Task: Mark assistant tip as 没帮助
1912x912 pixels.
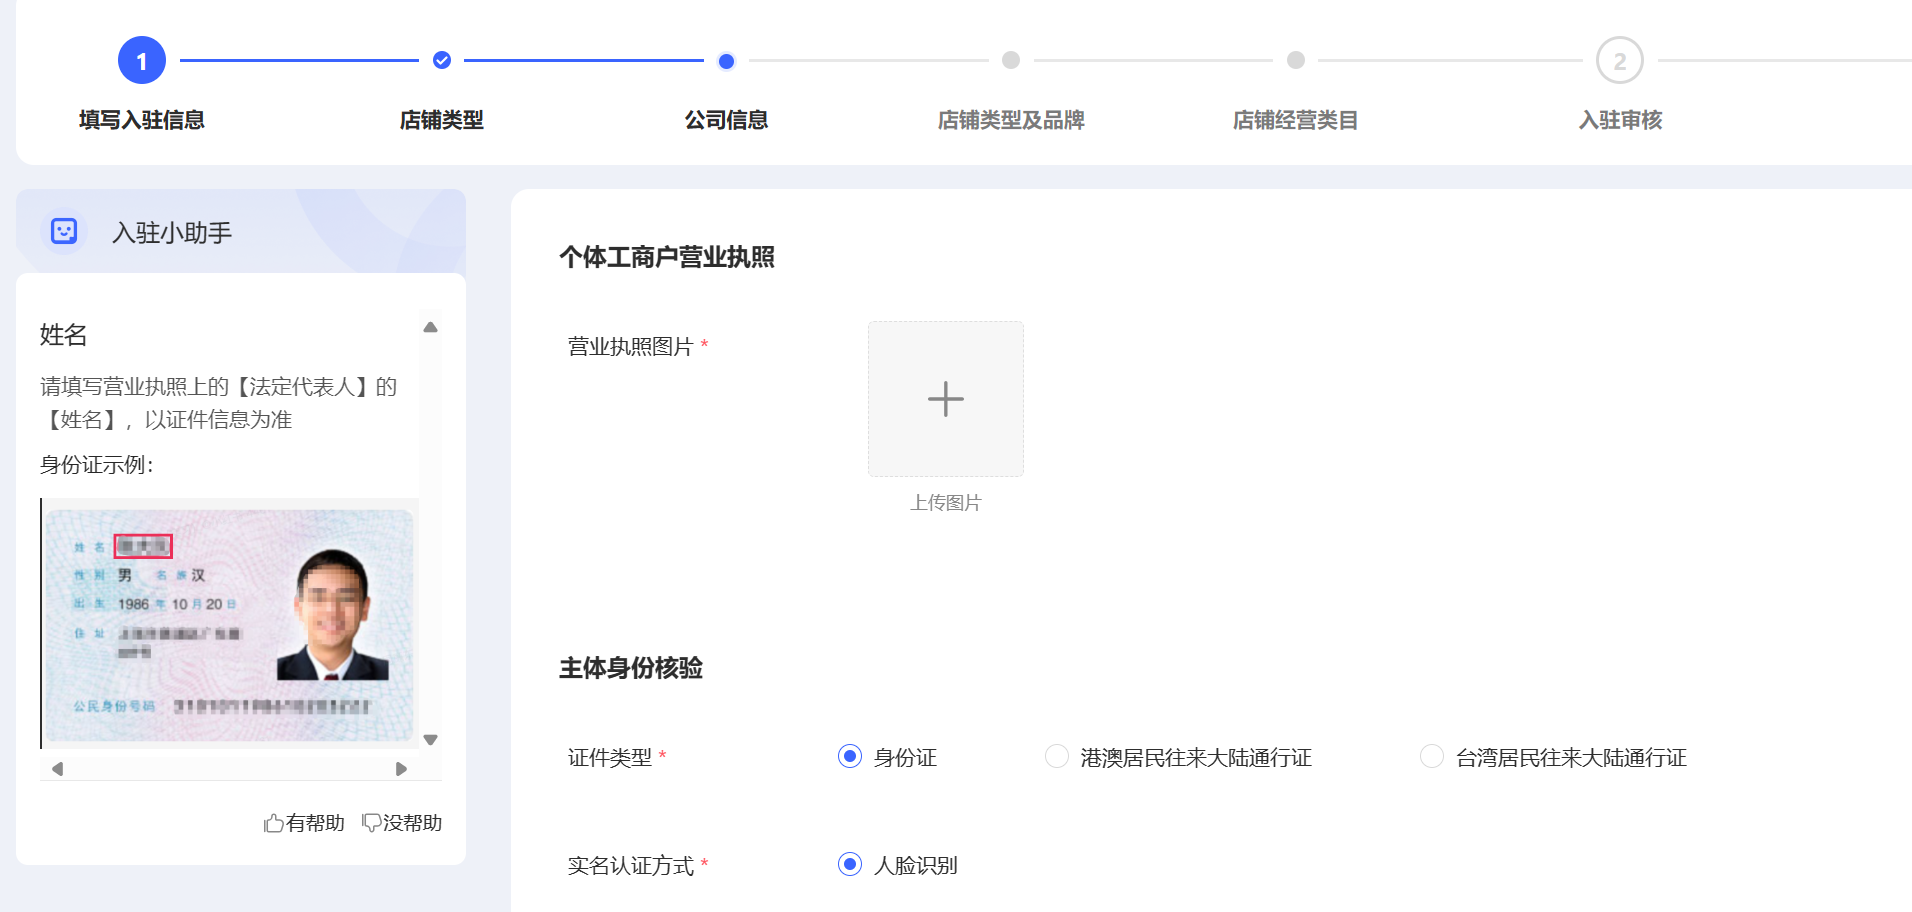Action: coord(402,823)
